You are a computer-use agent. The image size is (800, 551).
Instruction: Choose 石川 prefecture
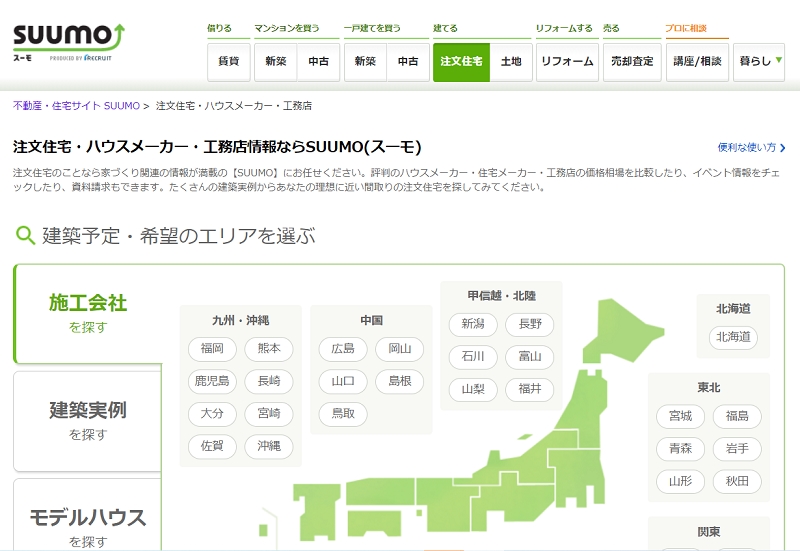(x=473, y=357)
